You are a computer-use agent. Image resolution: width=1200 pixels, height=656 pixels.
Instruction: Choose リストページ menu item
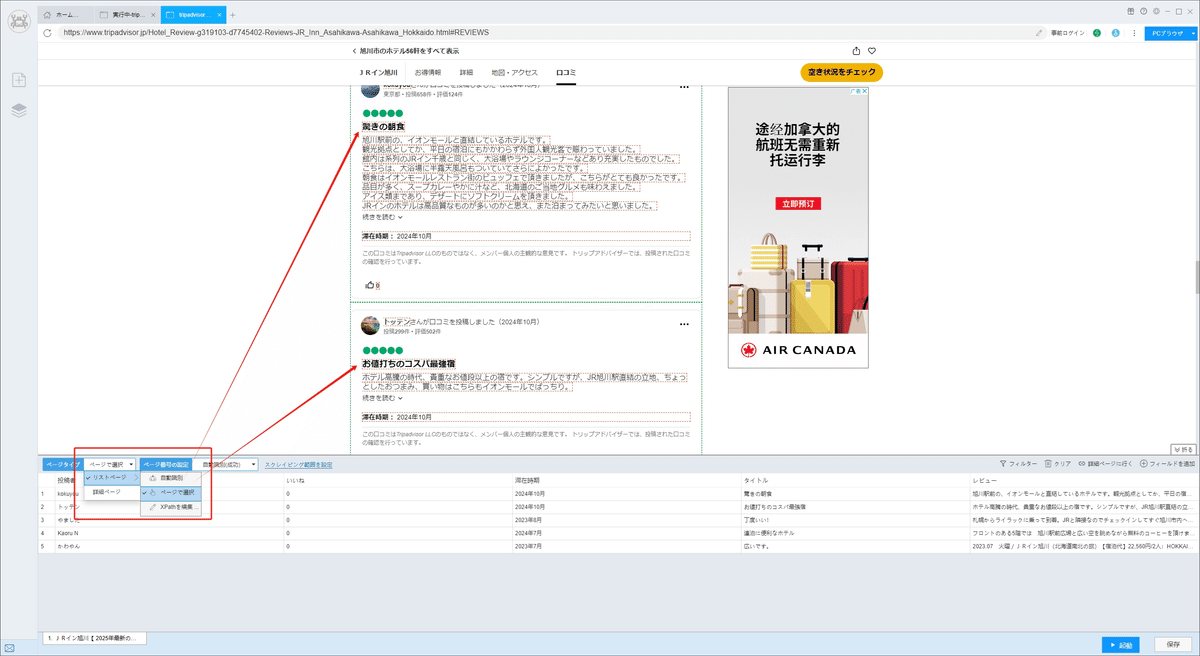pyautogui.click(x=112, y=478)
